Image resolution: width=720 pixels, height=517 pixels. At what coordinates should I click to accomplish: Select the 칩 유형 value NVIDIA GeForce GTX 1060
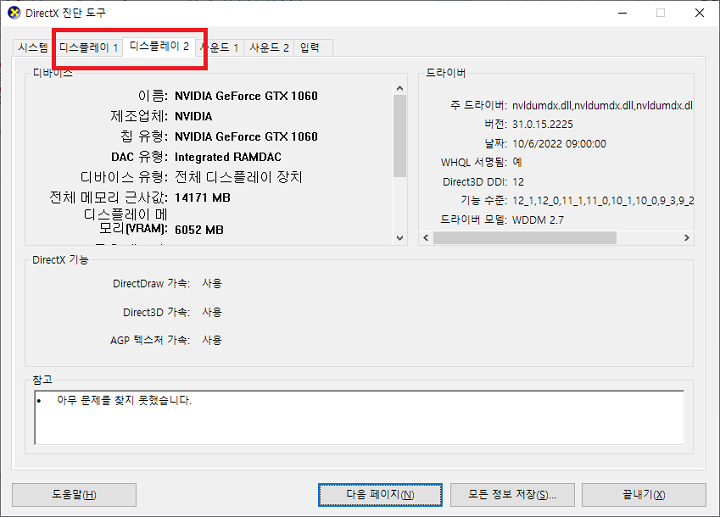246,137
